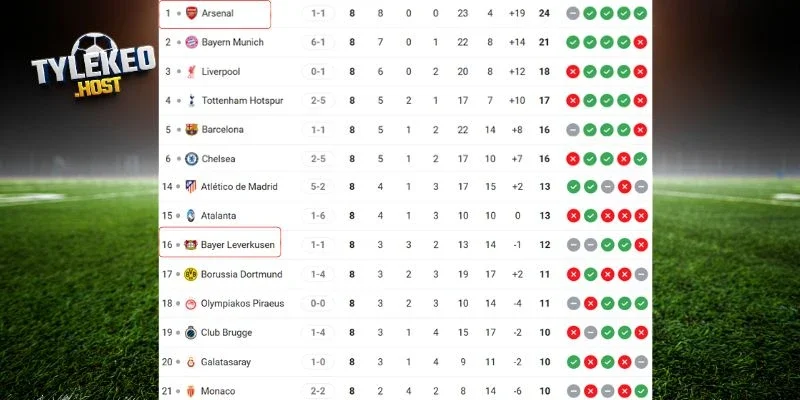Select the Monaco team name
This screenshot has width=800, height=400.
[x=218, y=390]
